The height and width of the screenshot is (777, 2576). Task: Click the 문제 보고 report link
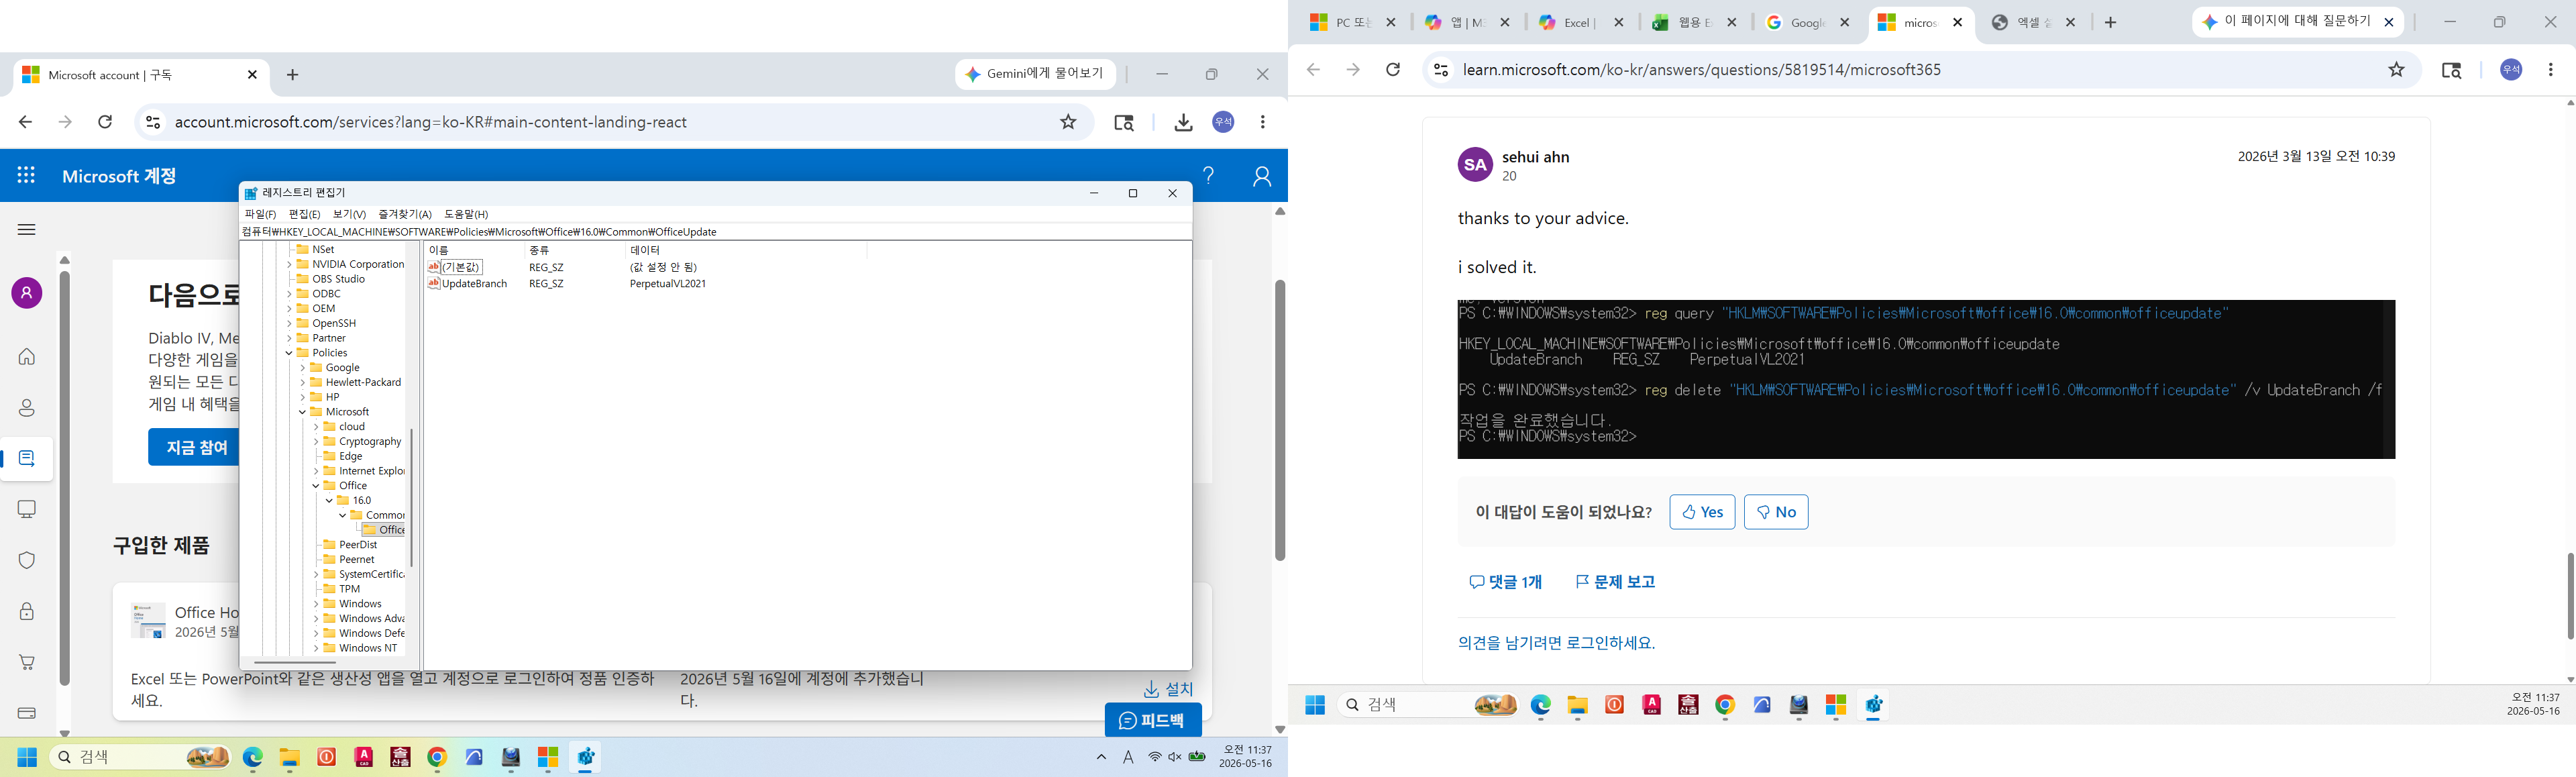click(1615, 582)
